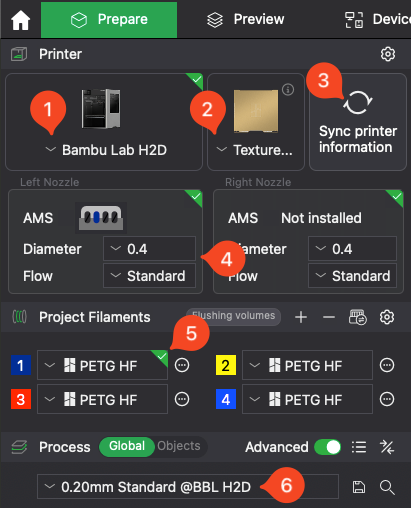Open filament 3 PETG HF dropdown
Screen dimensions: 411x508
pyautogui.click(x=102, y=399)
